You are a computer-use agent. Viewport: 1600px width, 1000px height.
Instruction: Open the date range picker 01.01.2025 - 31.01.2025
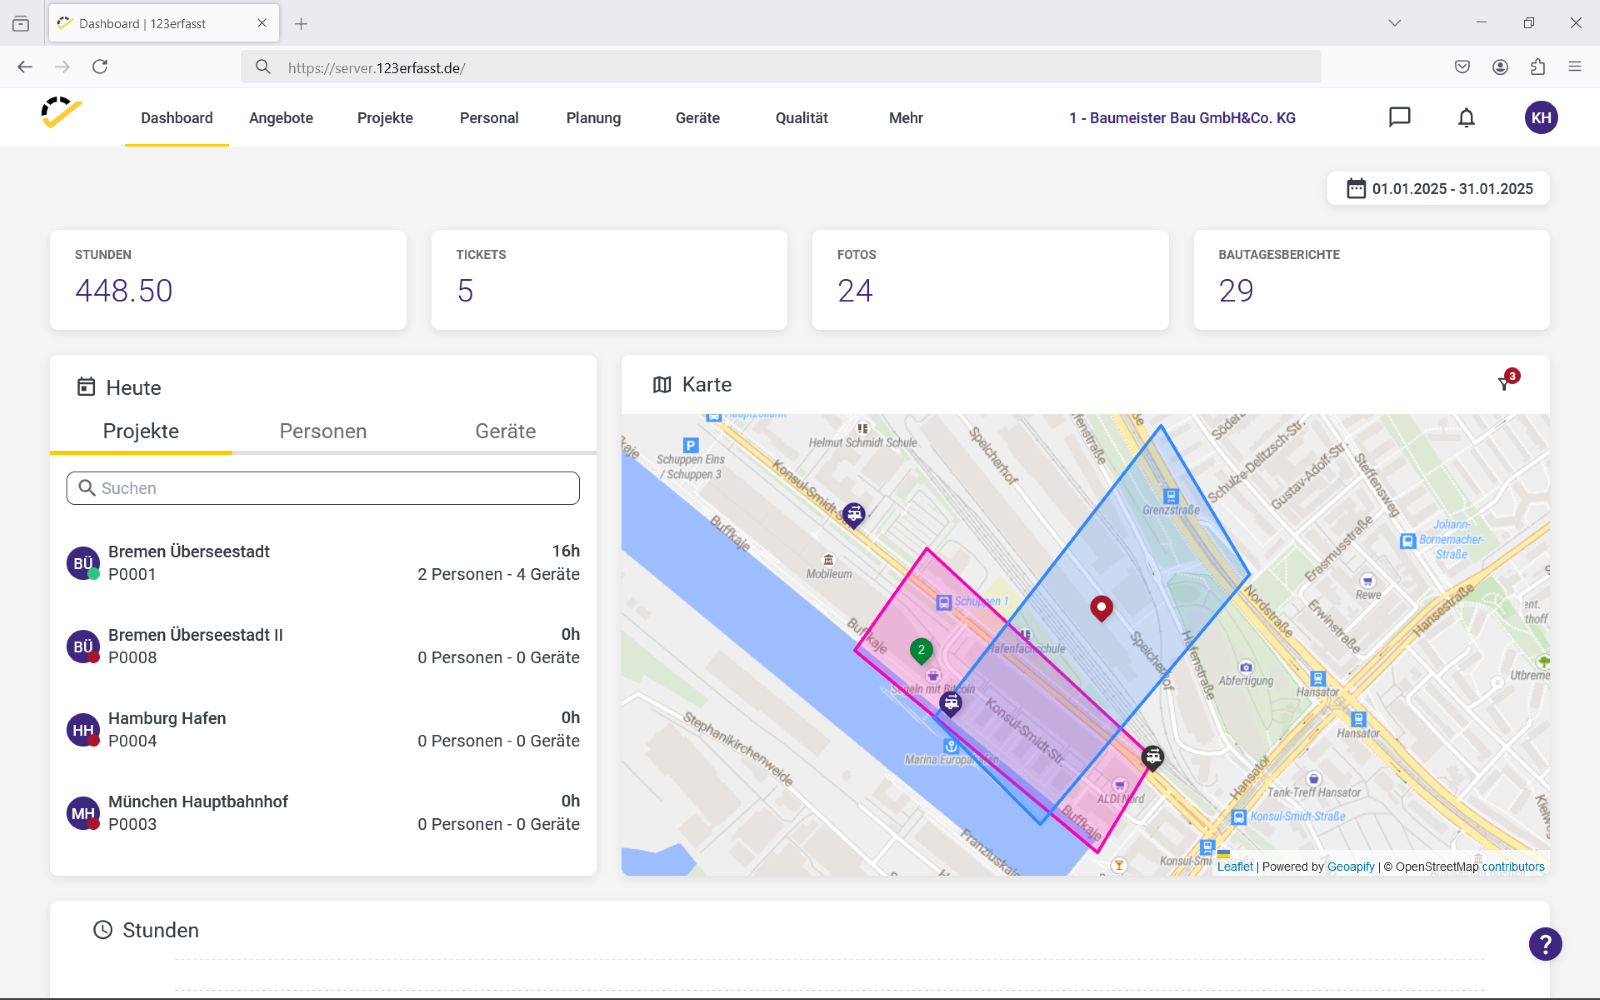[x=1438, y=189]
